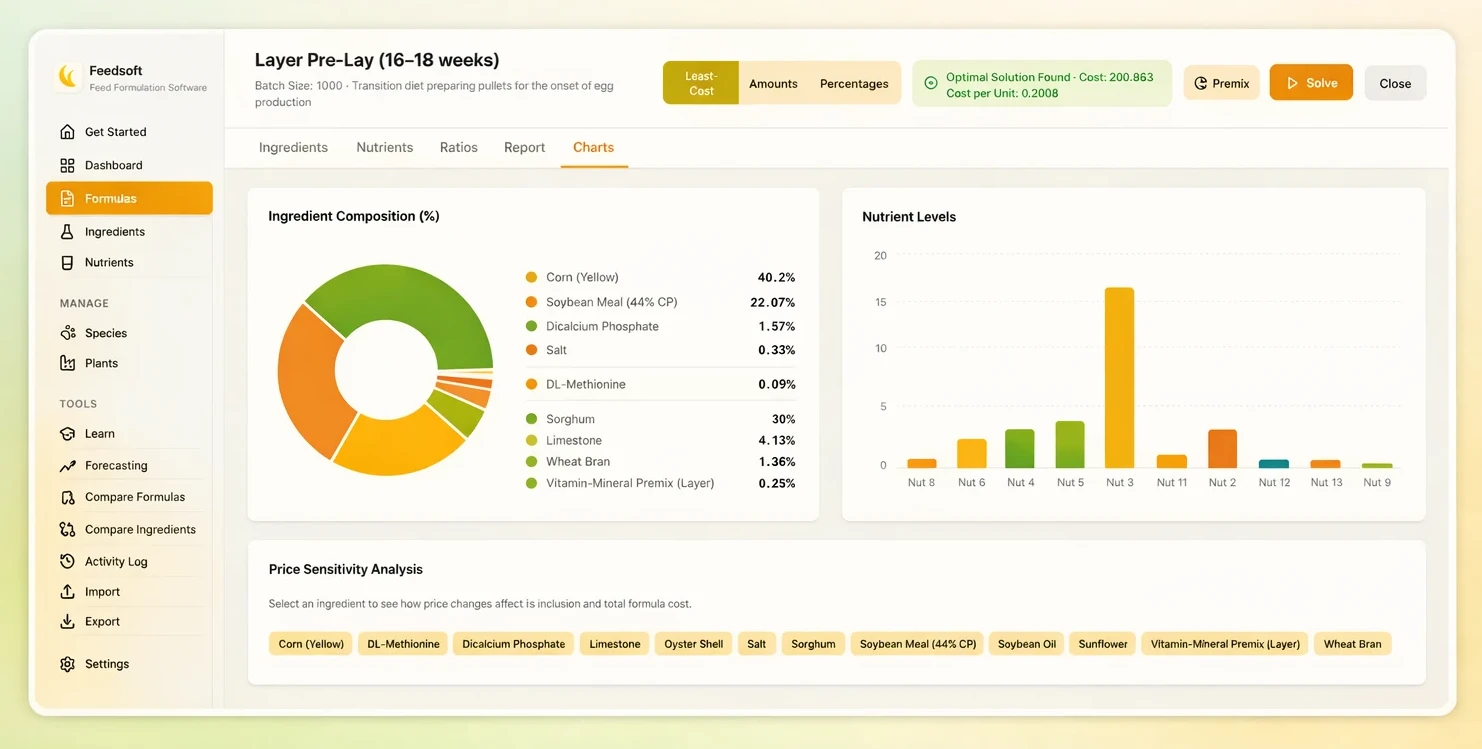Open the Forecasting tool
The width and height of the screenshot is (1482, 749).
pyautogui.click(x=113, y=465)
